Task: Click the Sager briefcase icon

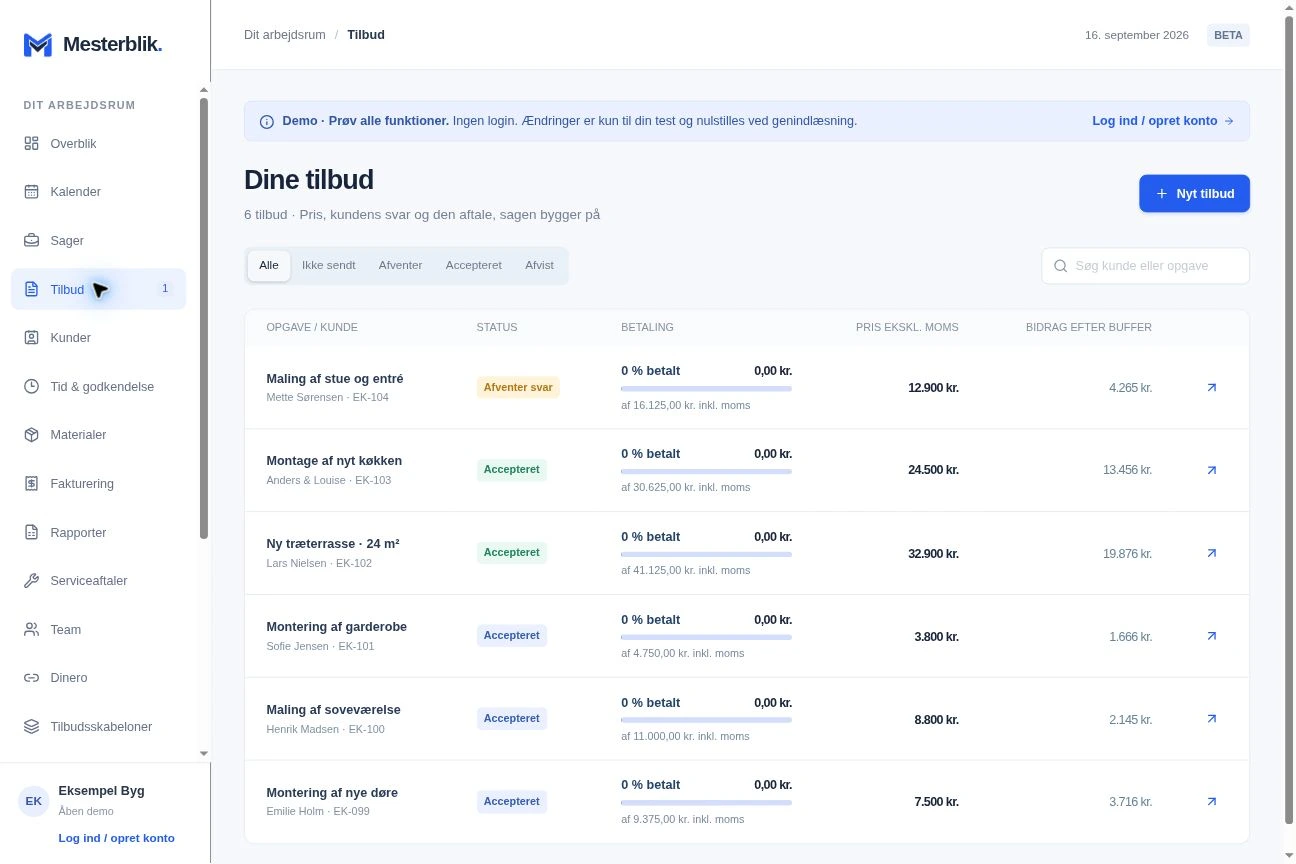Action: pos(31,240)
